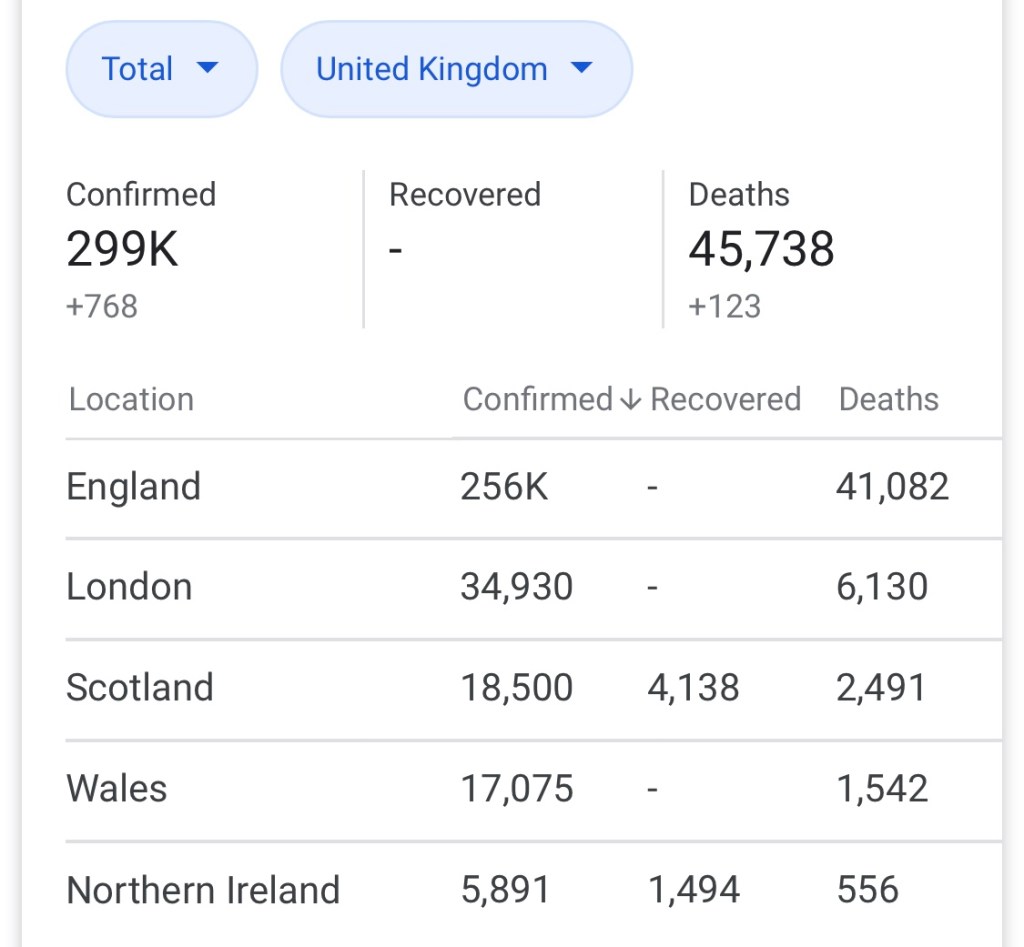Click the Recovered summary stat
1024x947 pixels.
click(465, 195)
